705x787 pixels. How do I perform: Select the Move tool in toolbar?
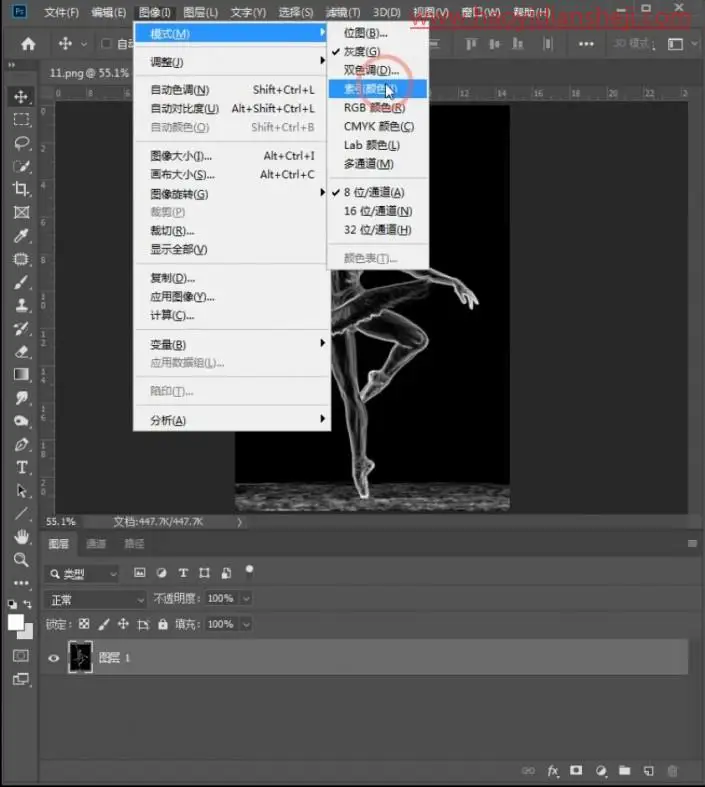coord(21,96)
